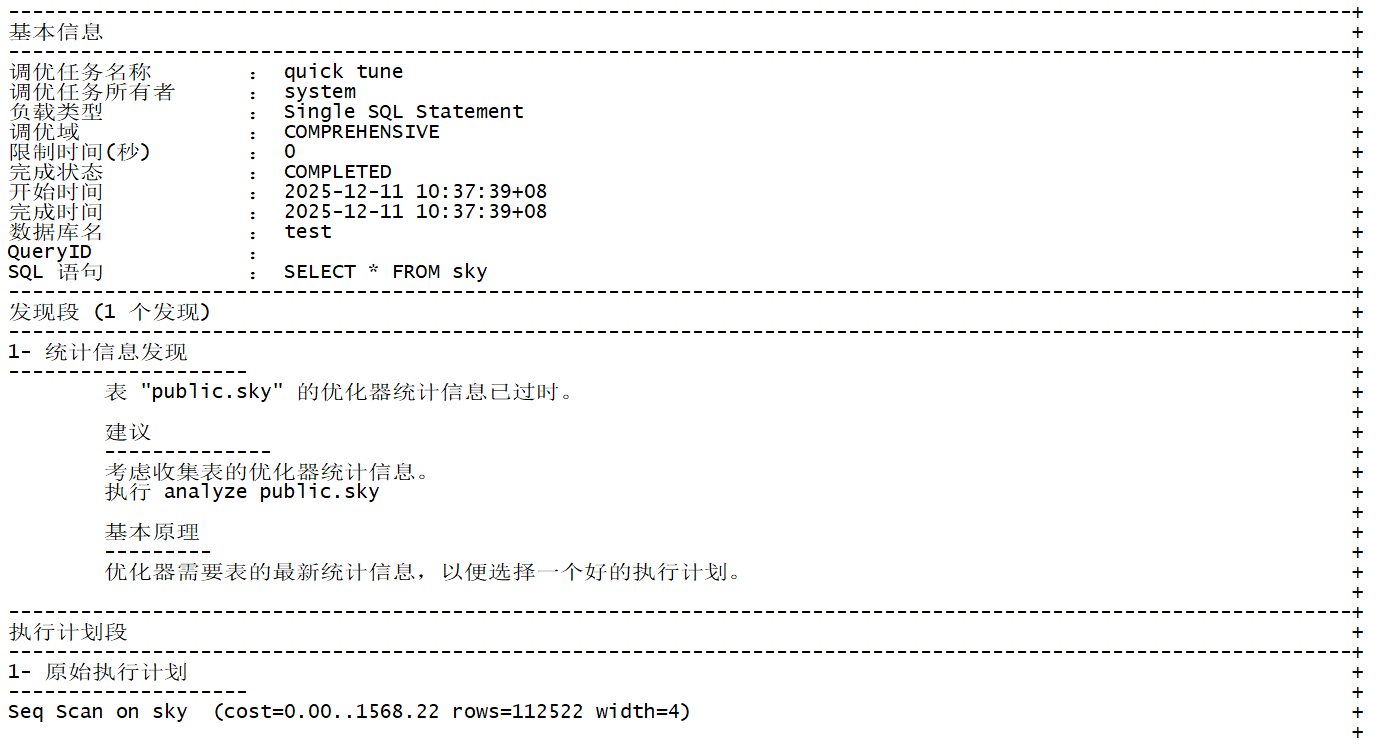Click the QueryID label

(x=49, y=252)
